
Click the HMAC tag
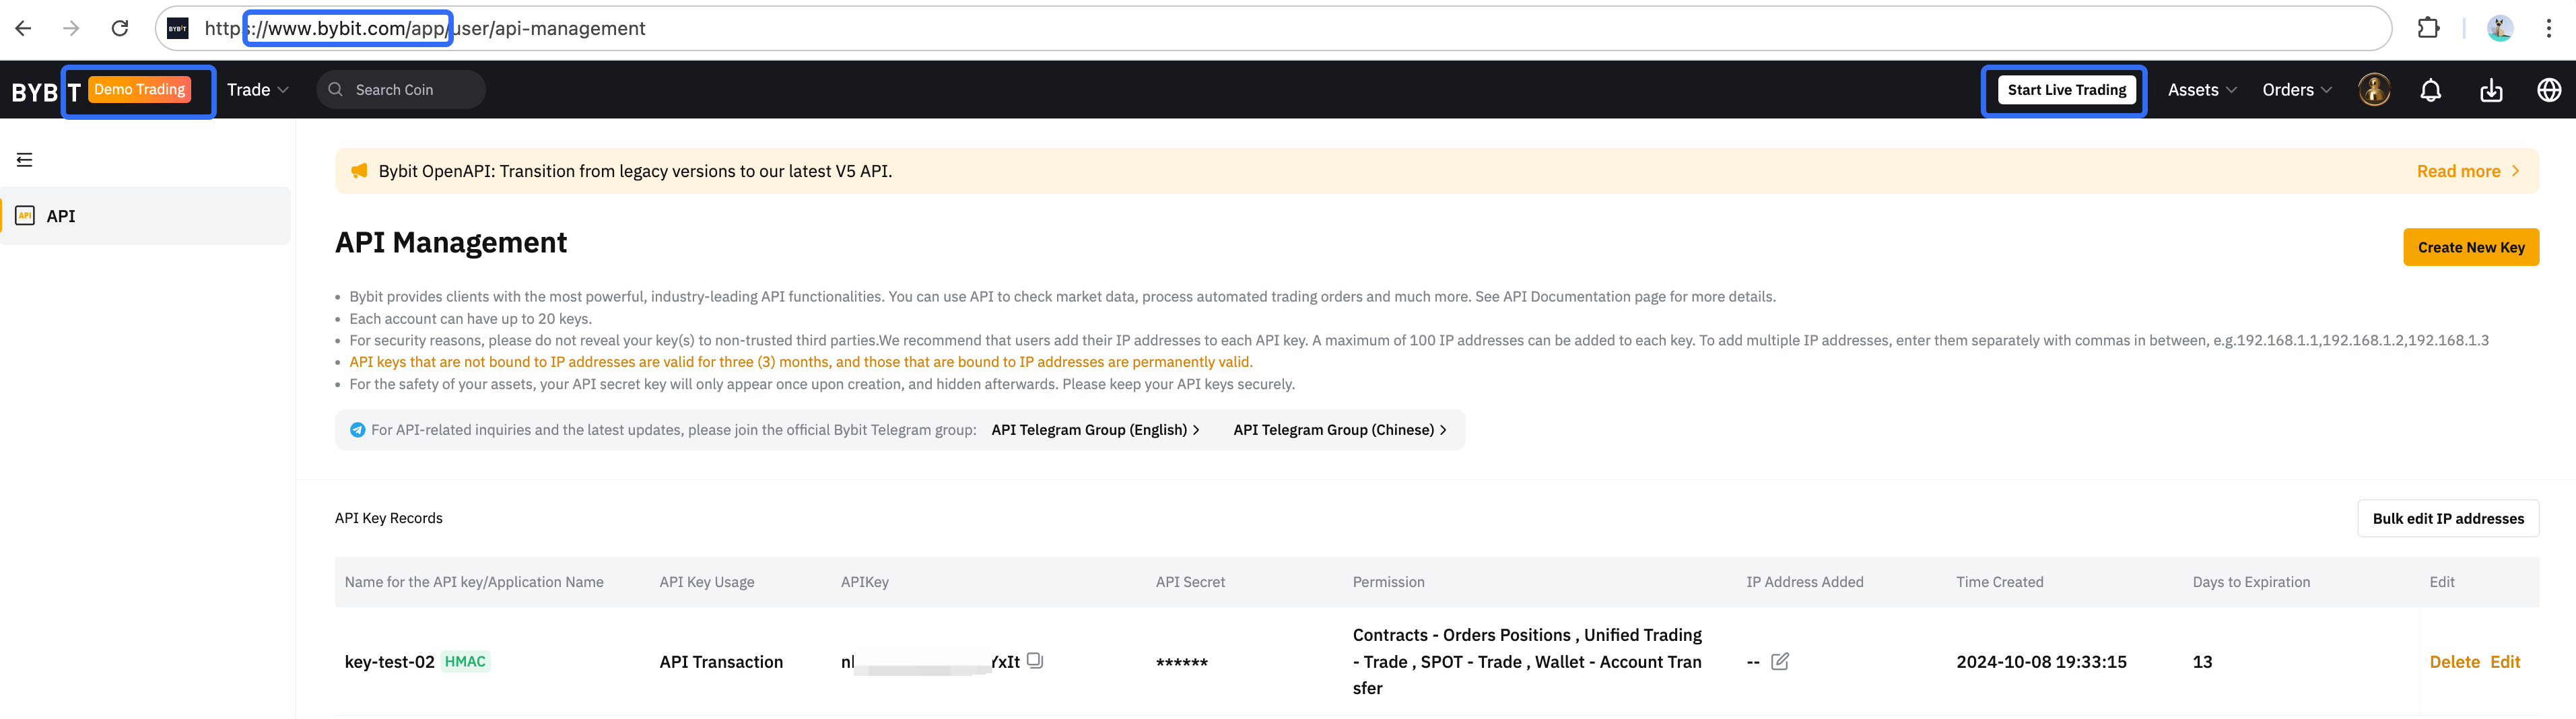tap(465, 661)
